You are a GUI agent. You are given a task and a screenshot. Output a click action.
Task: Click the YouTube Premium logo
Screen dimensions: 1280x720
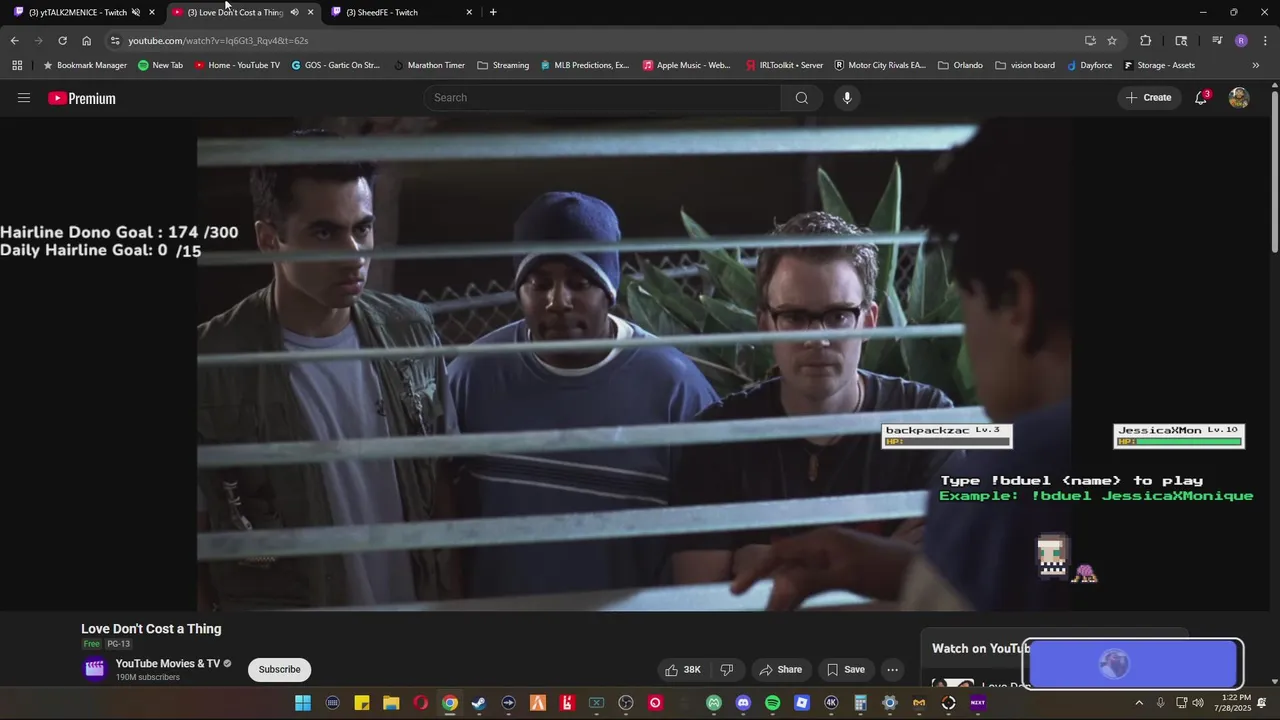(82, 98)
